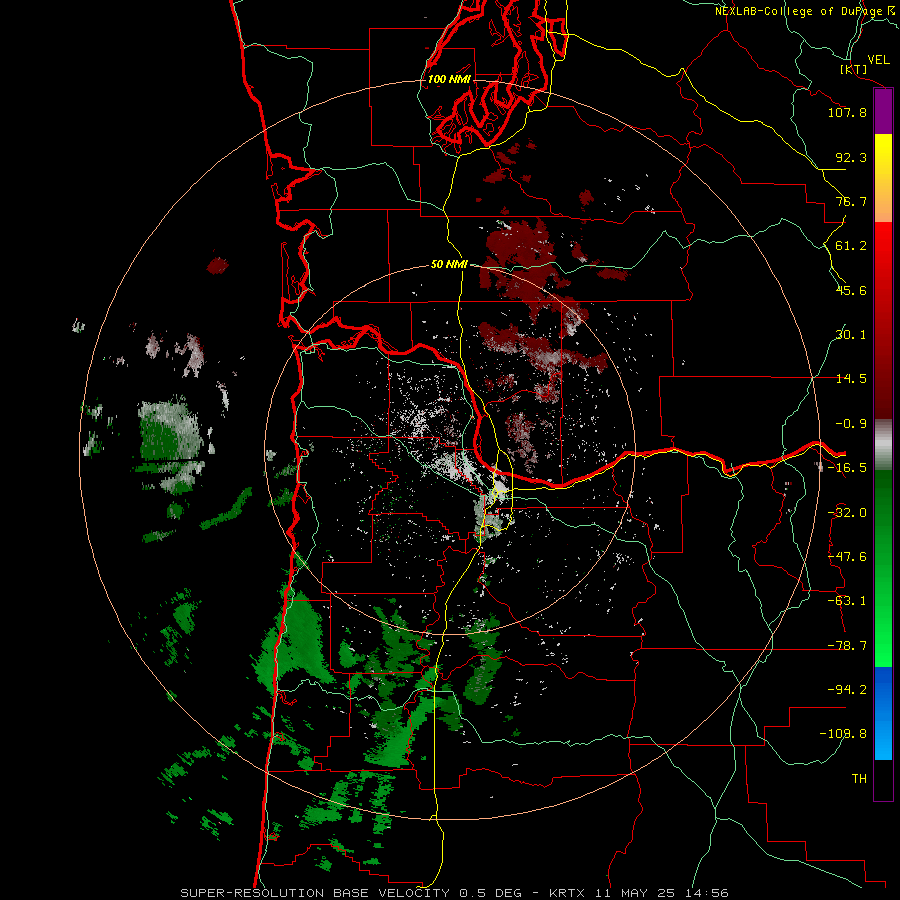Click the 30.1 velocity scale value
The image size is (900, 900).
coord(851,335)
